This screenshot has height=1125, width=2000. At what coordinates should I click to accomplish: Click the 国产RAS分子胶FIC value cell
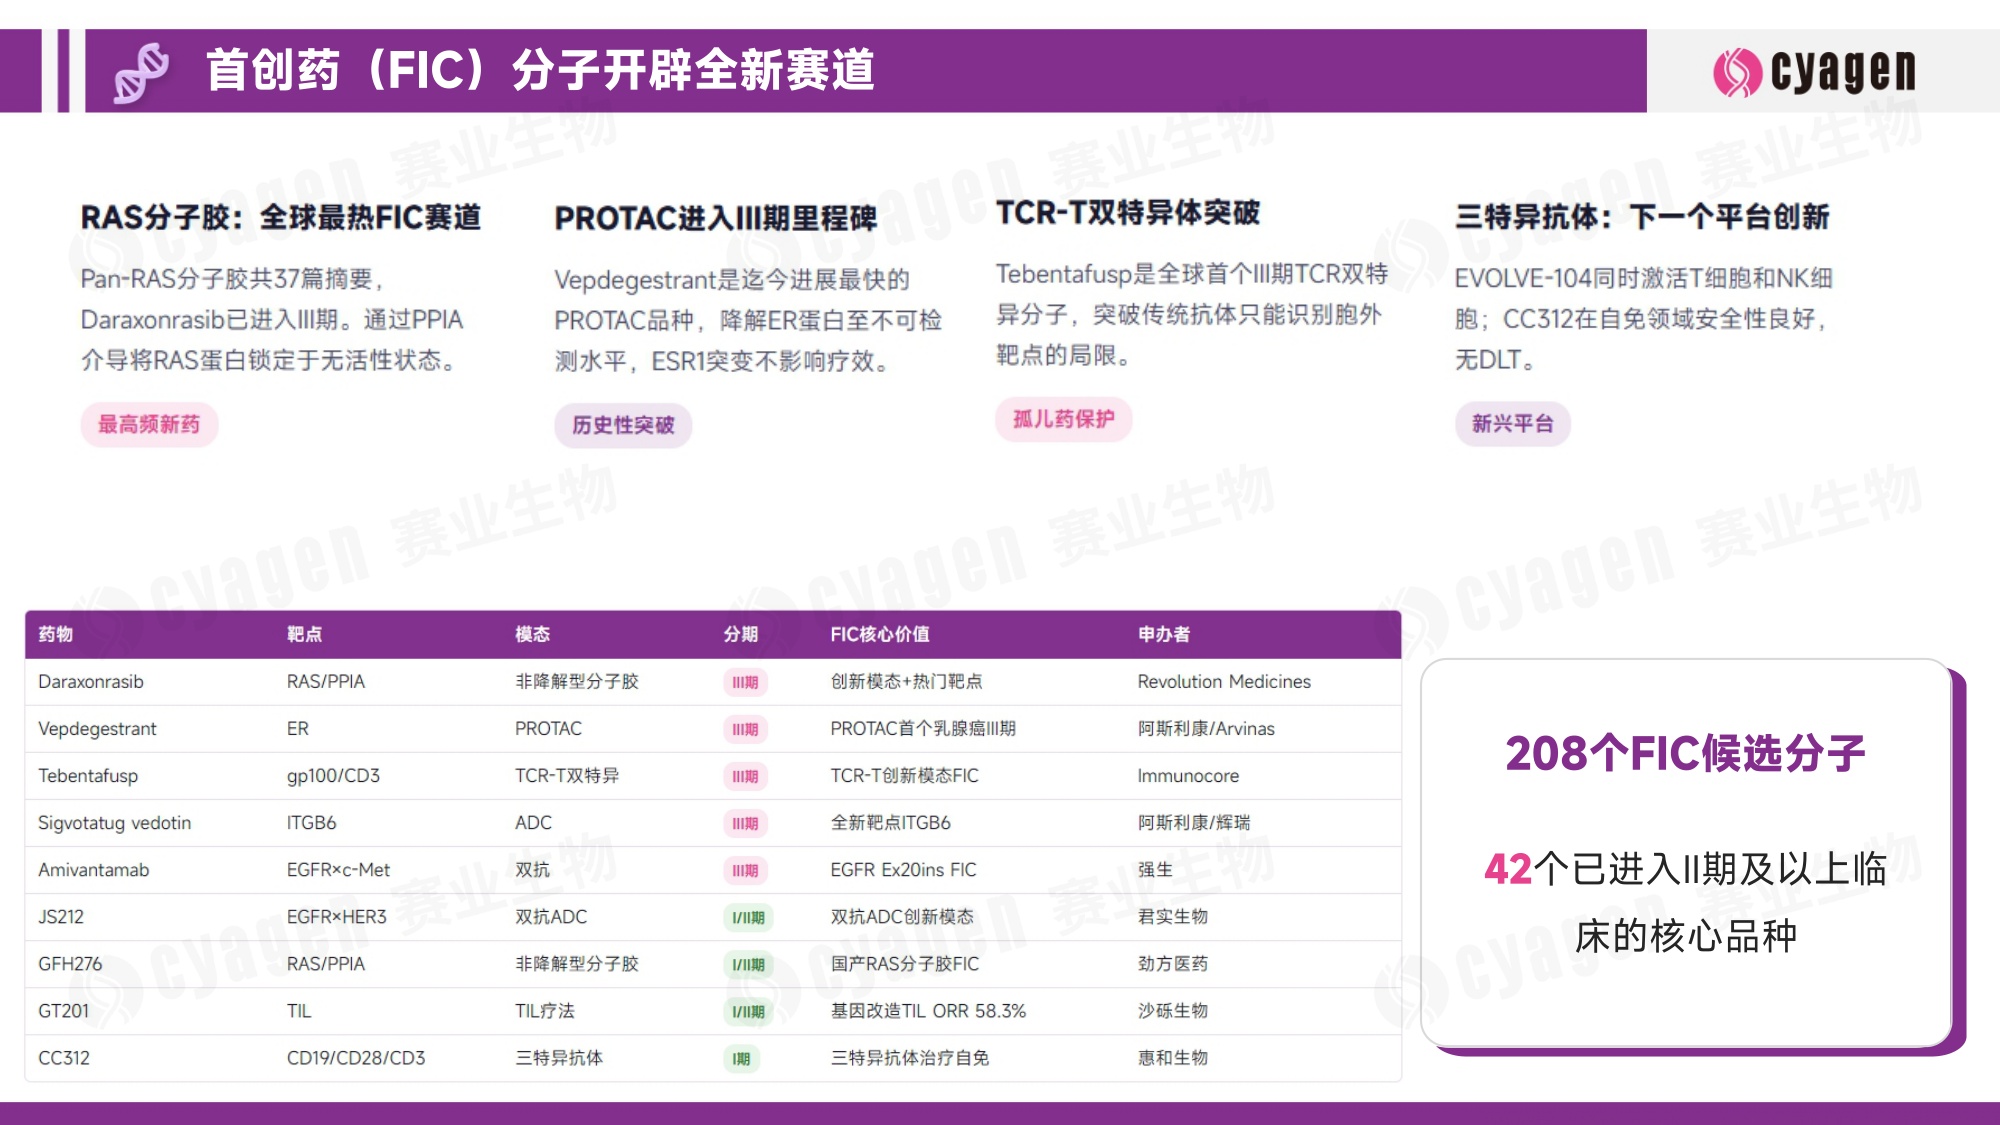click(x=905, y=964)
